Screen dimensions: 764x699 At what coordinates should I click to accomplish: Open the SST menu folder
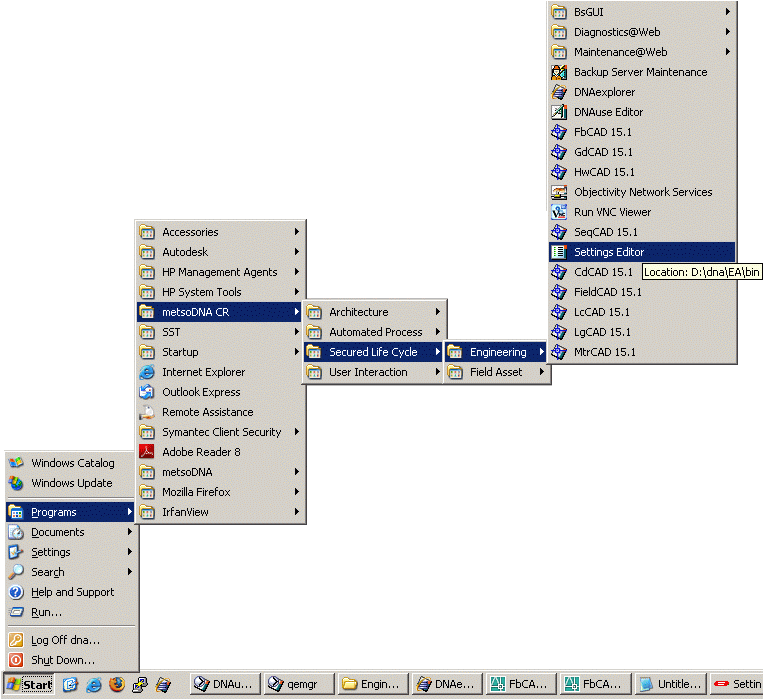tap(219, 332)
